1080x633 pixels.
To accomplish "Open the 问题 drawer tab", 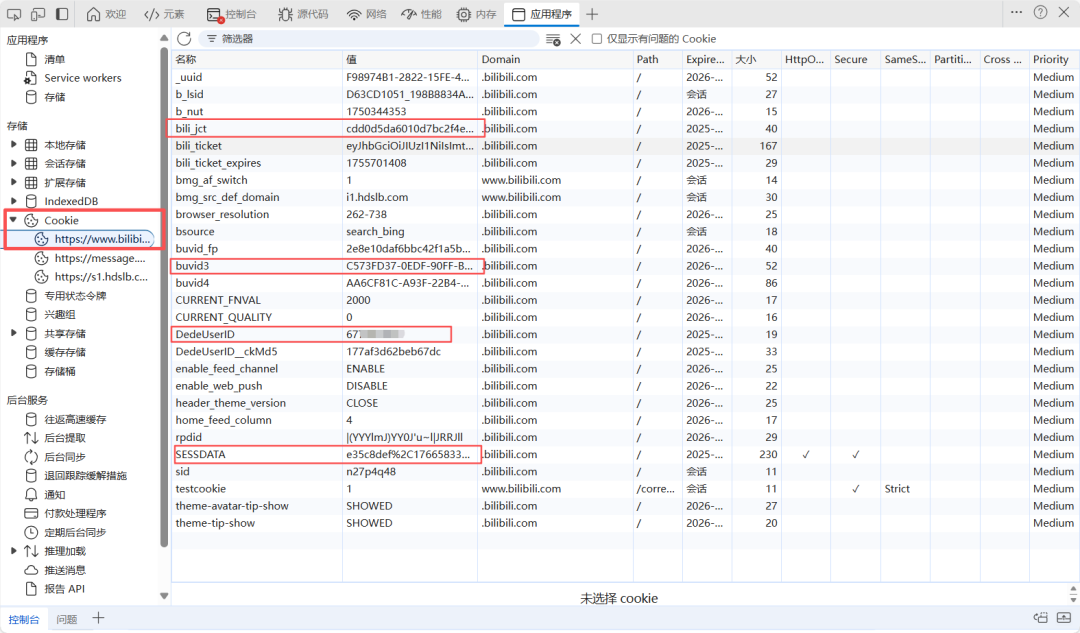I will tap(67, 619).
